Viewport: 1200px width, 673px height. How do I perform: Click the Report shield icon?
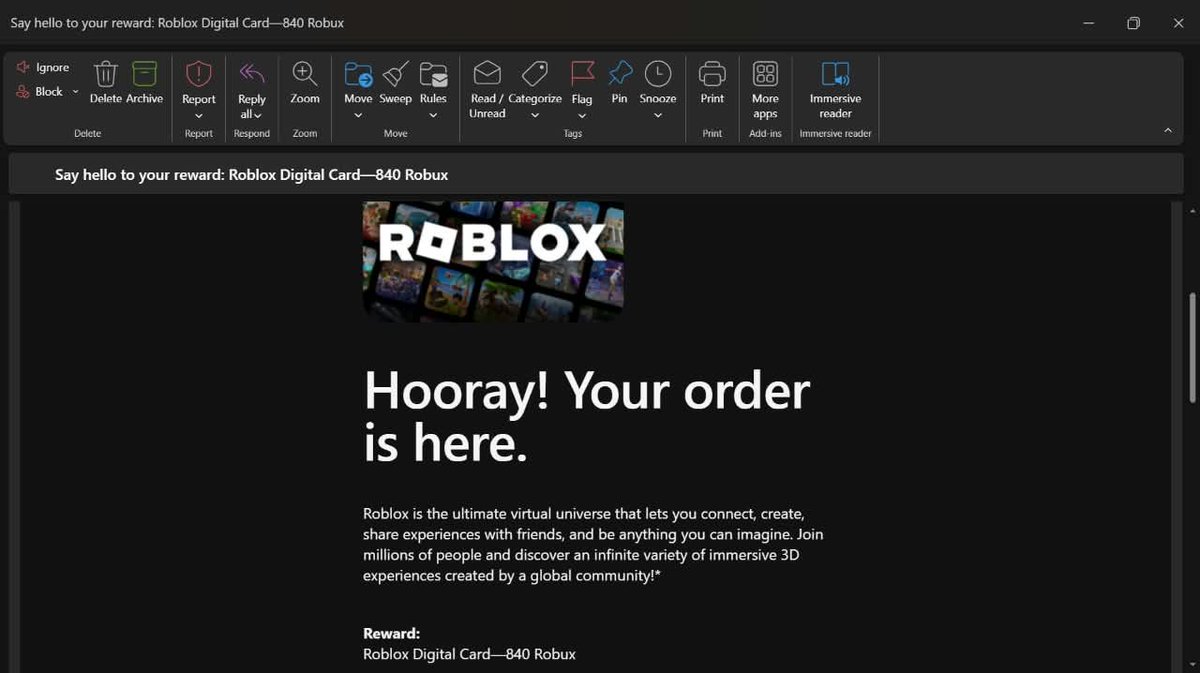pyautogui.click(x=199, y=74)
